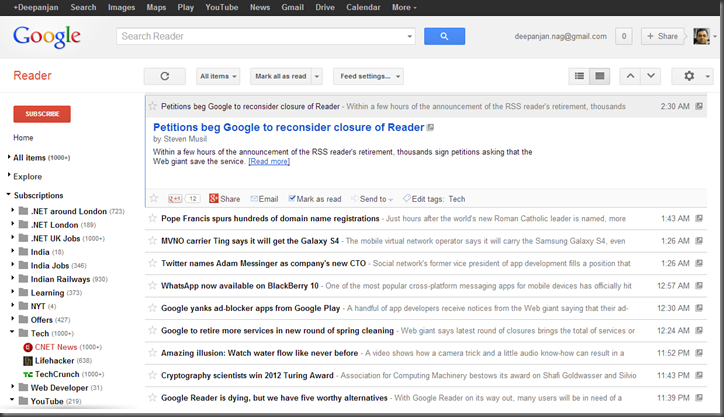Image resolution: width=724 pixels, height=417 pixels.
Task: Focus the Search Reader input field
Action: click(x=261, y=36)
